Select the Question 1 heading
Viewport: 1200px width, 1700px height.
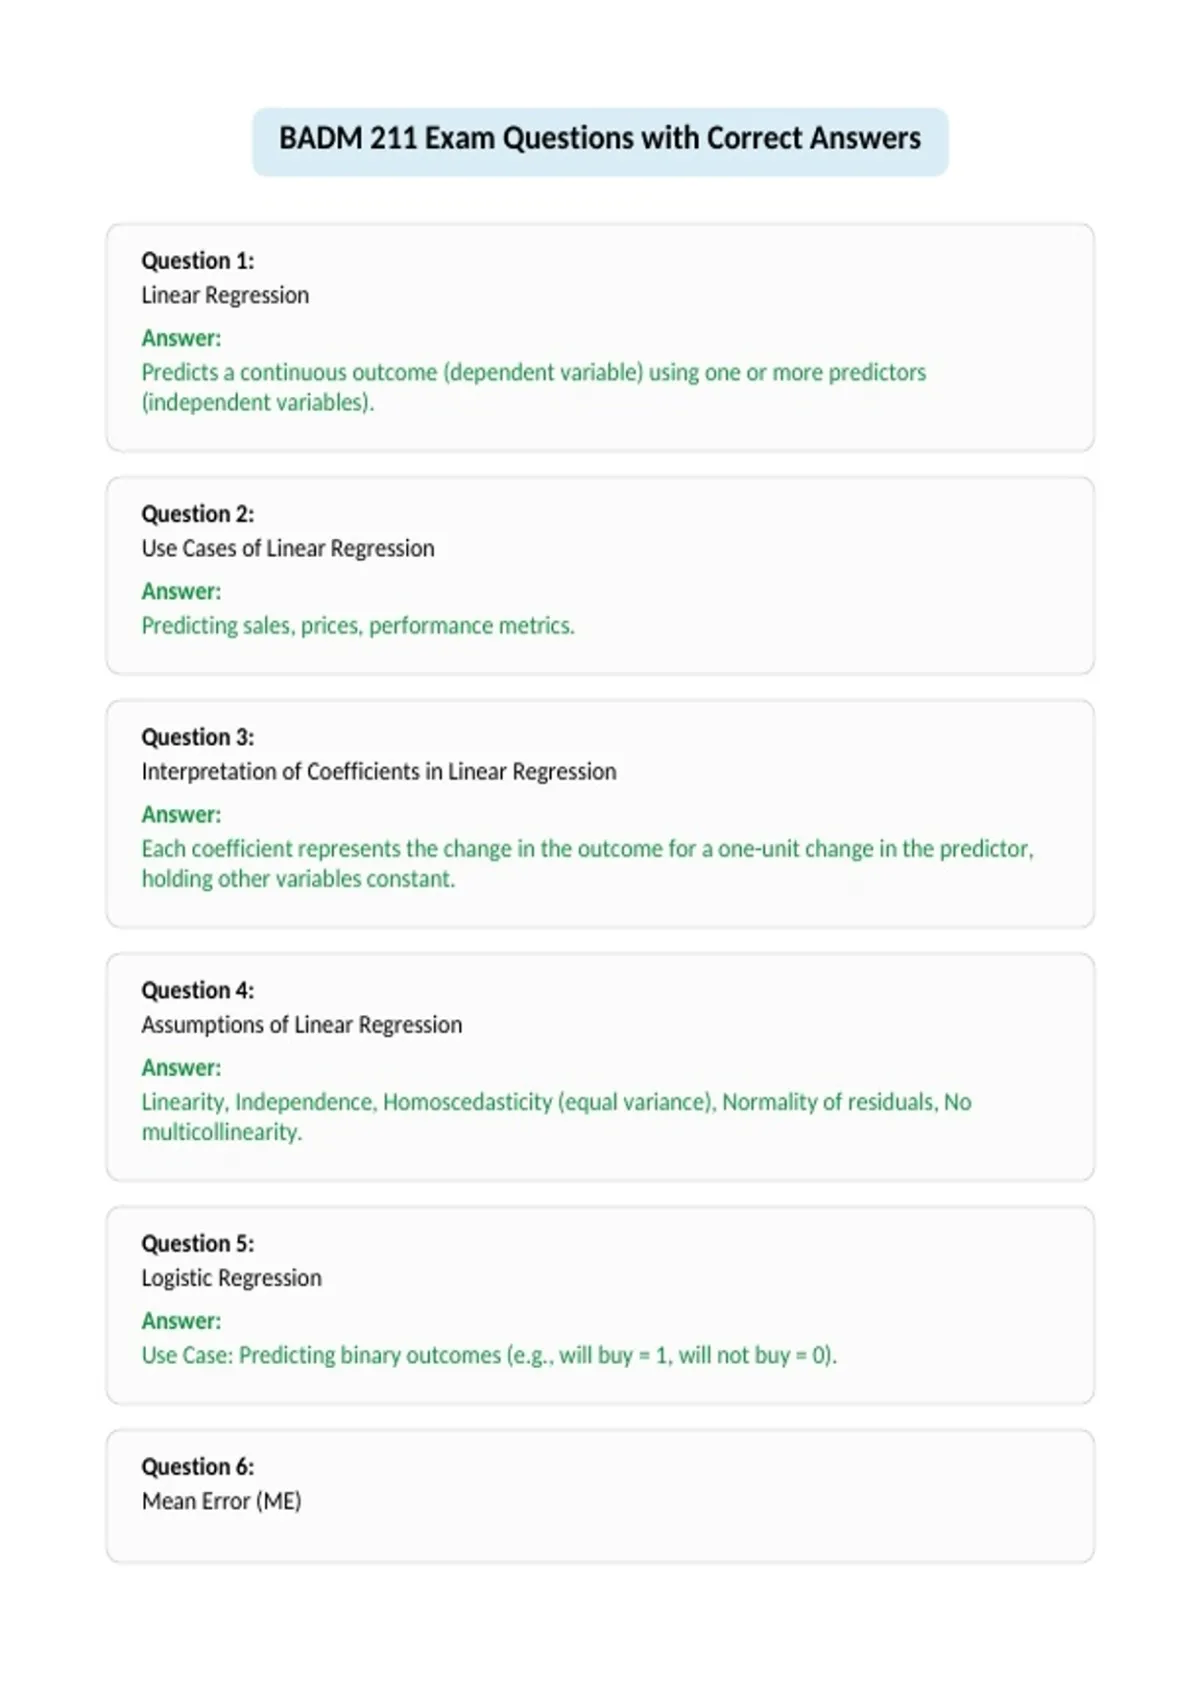pyautogui.click(x=198, y=261)
